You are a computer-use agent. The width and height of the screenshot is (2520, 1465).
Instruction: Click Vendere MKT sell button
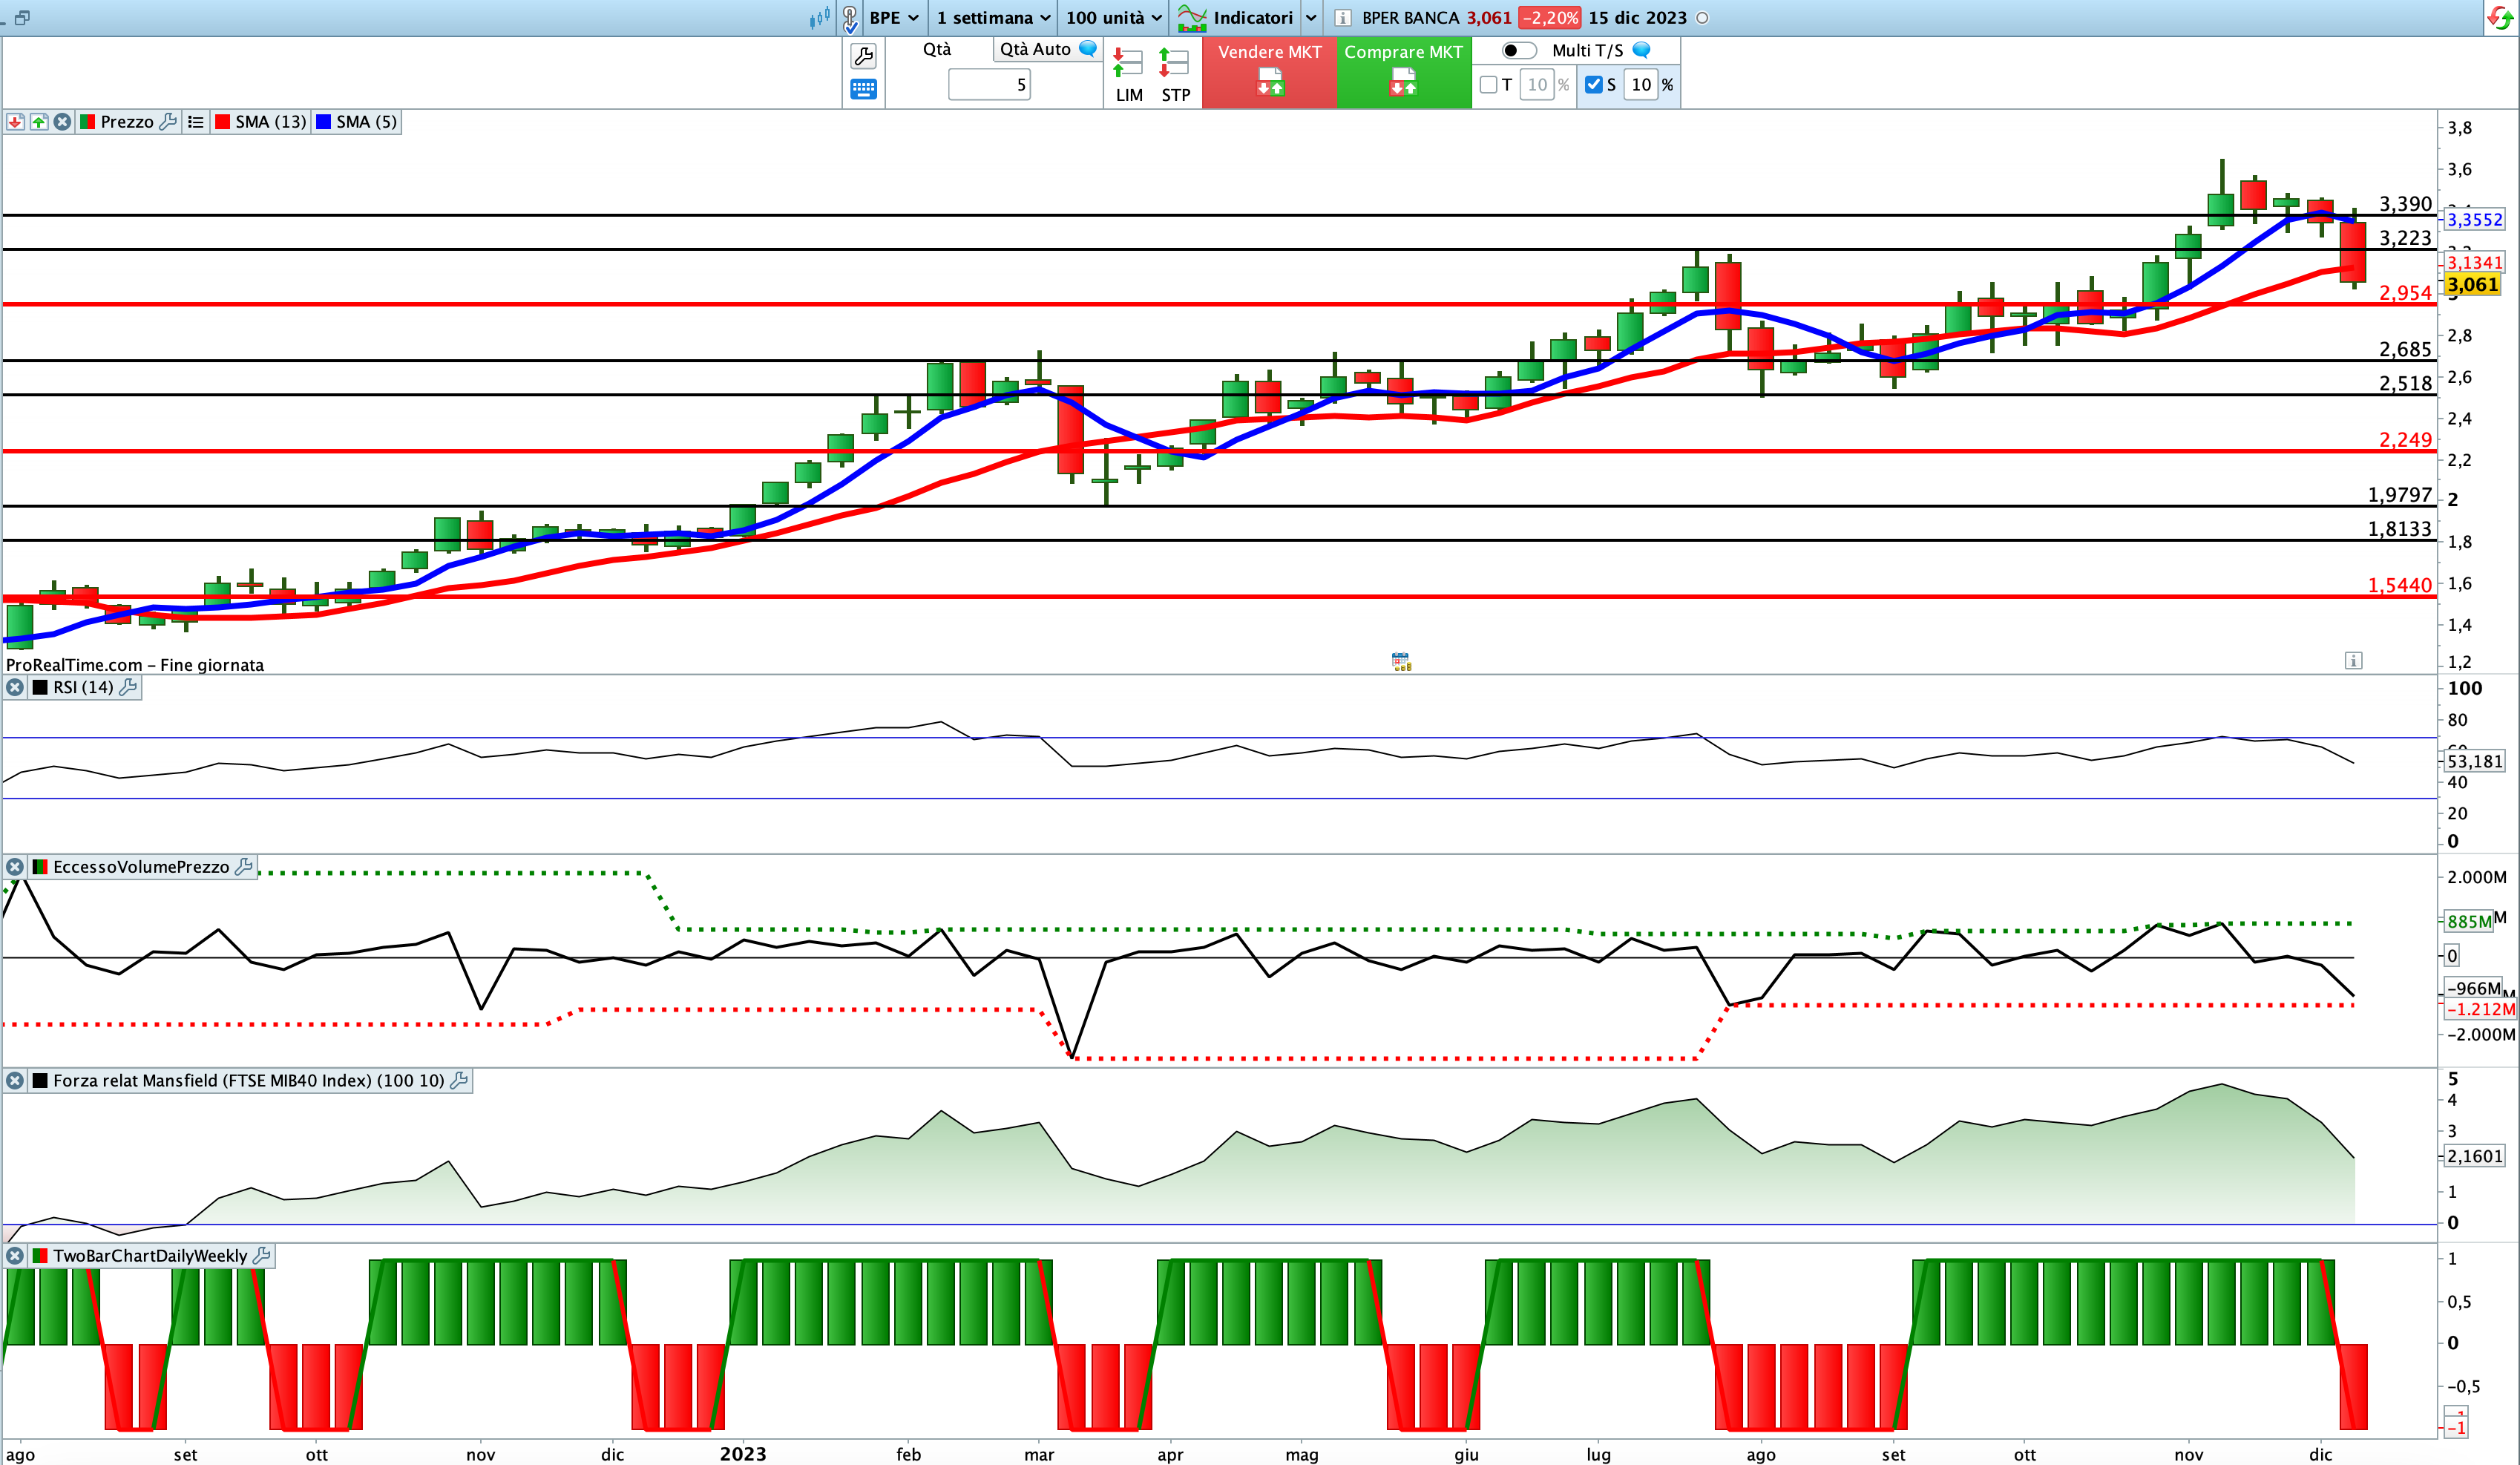pyautogui.click(x=1269, y=72)
